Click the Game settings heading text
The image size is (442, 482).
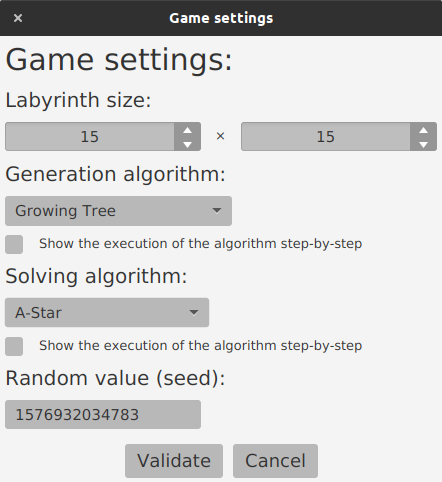[119, 60]
